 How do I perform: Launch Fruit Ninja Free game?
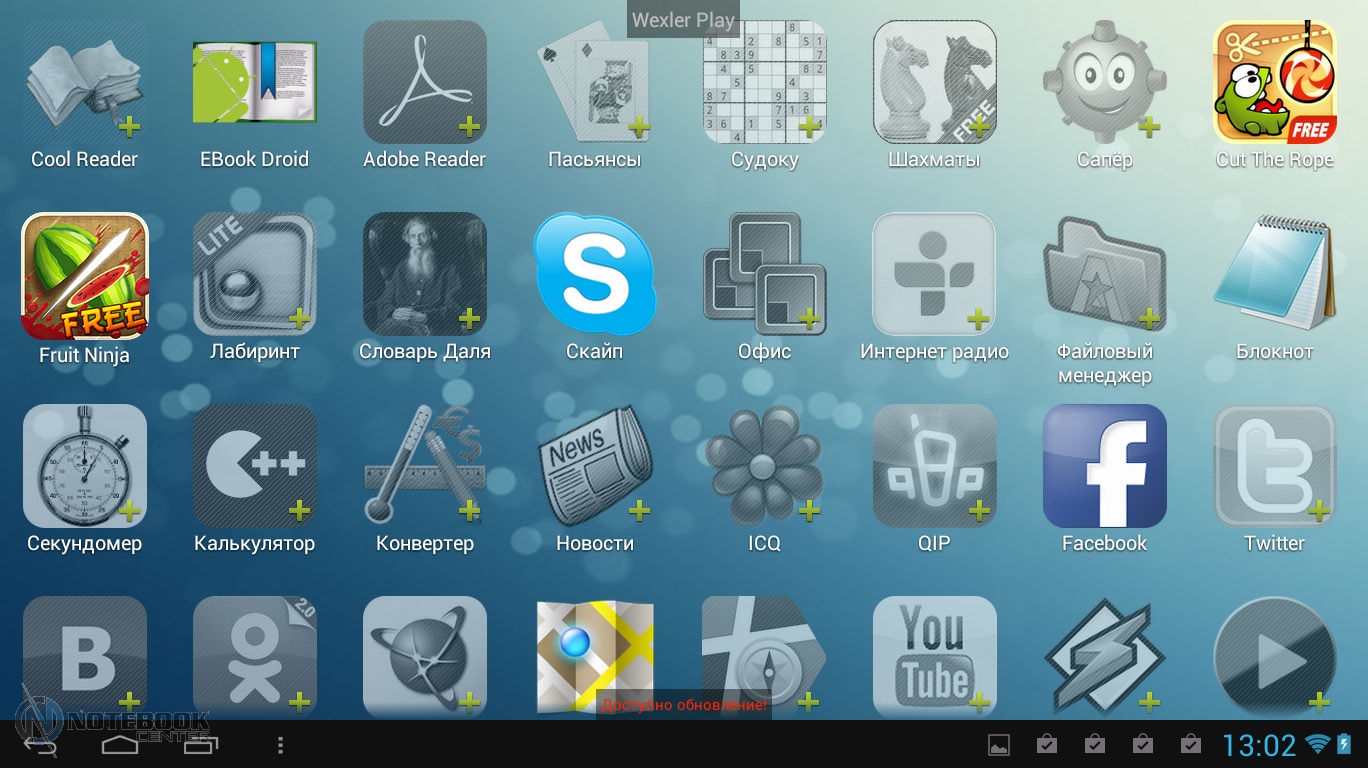point(85,277)
